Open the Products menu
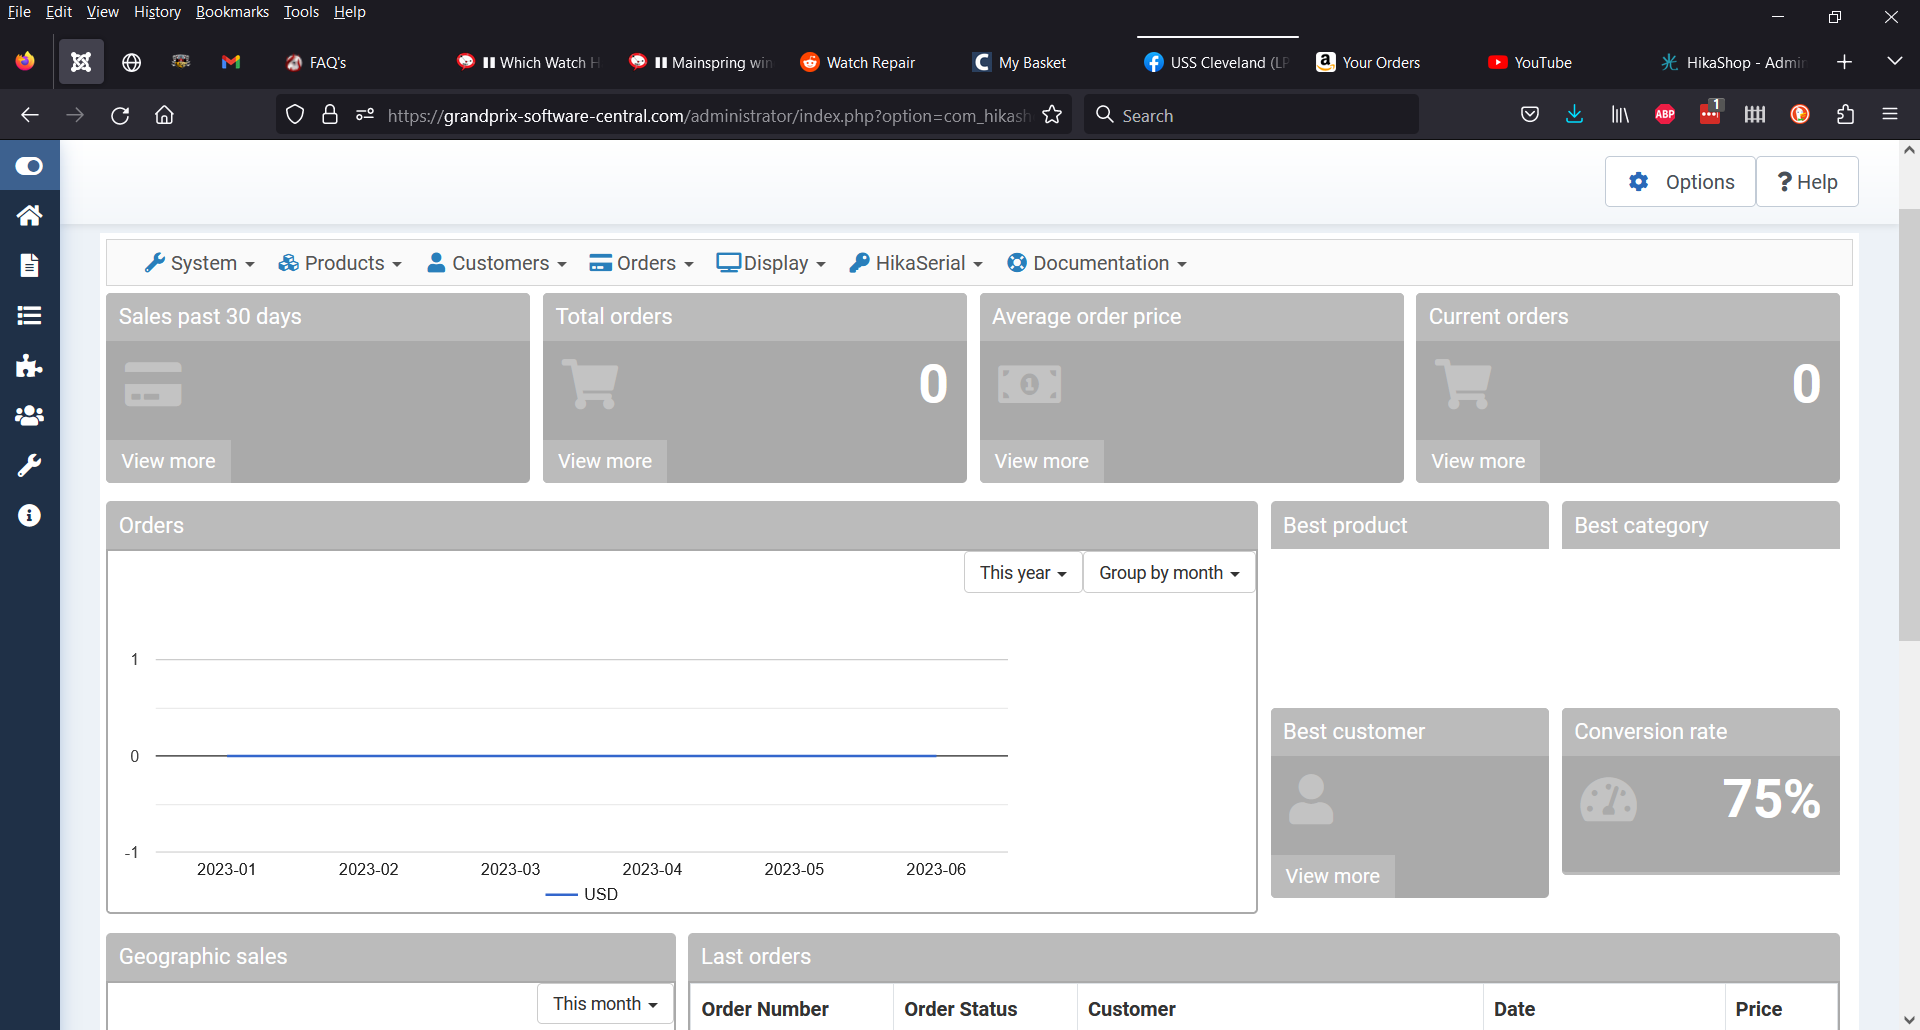1920x1030 pixels. point(340,263)
